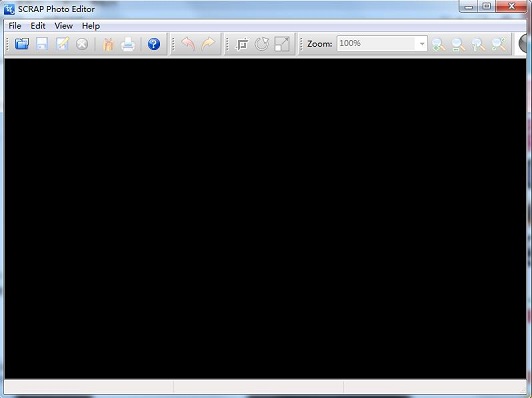Screen dimensions: 532x398
Task: Click the first magnifier icon after Zoom box
Action: pos(438,44)
